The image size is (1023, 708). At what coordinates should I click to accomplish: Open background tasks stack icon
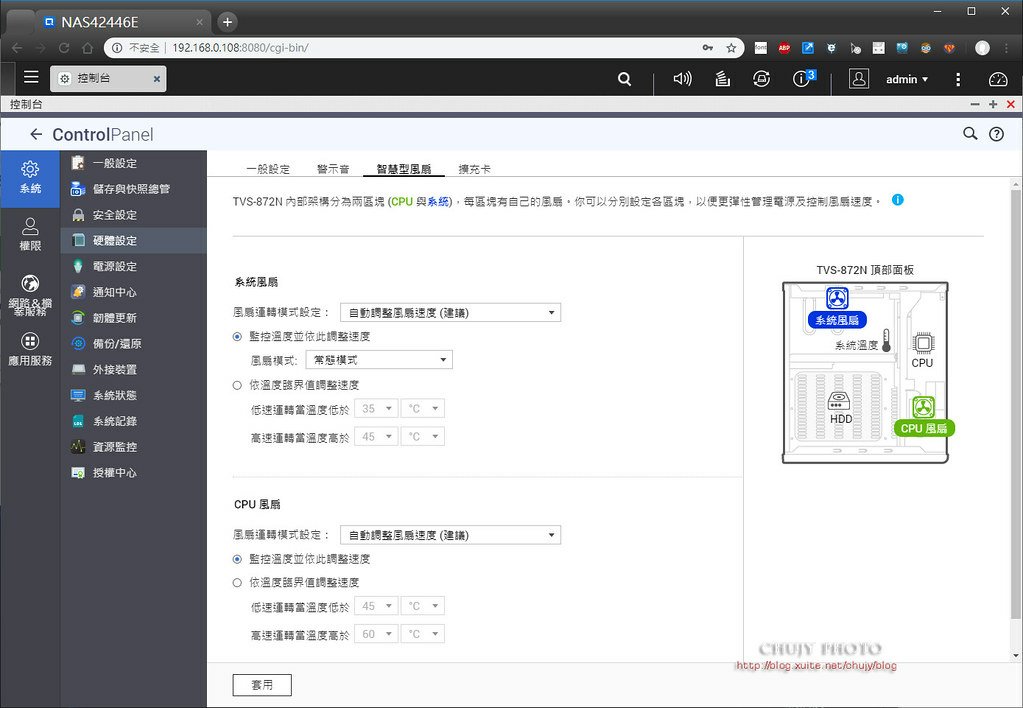pos(722,79)
